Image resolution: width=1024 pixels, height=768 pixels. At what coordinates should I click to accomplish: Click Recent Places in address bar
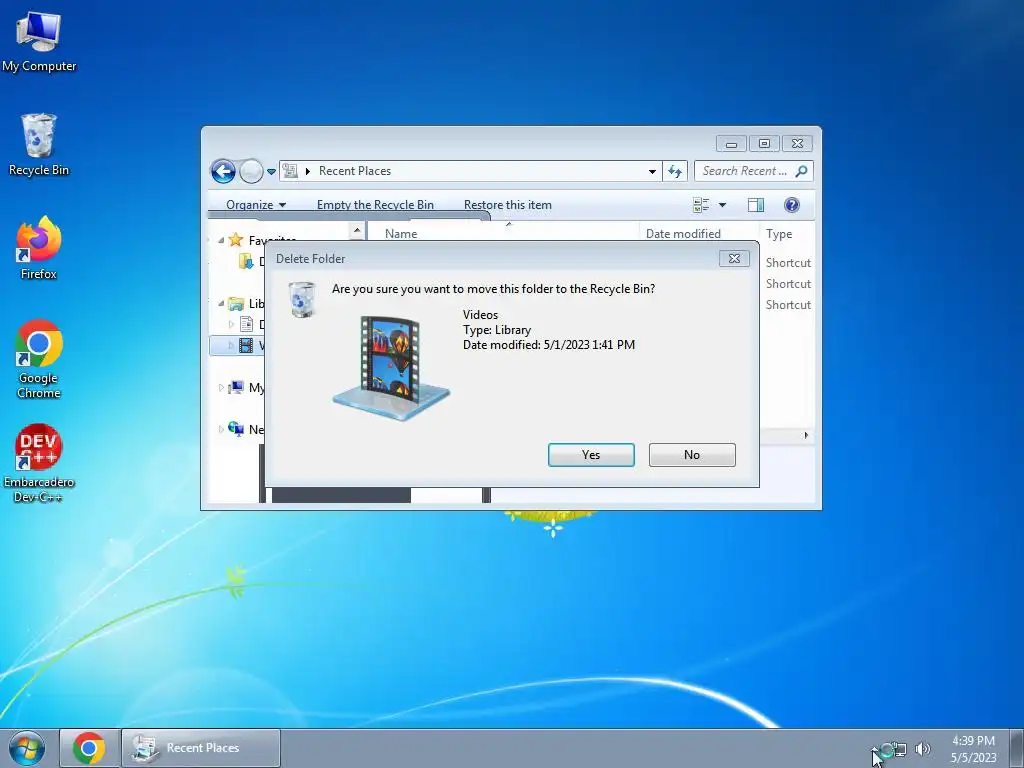click(x=355, y=171)
